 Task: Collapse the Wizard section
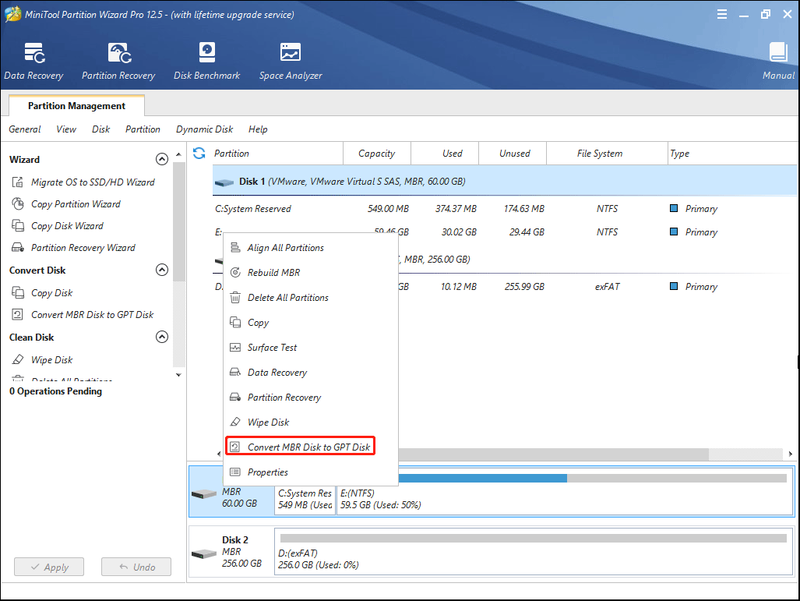(162, 159)
